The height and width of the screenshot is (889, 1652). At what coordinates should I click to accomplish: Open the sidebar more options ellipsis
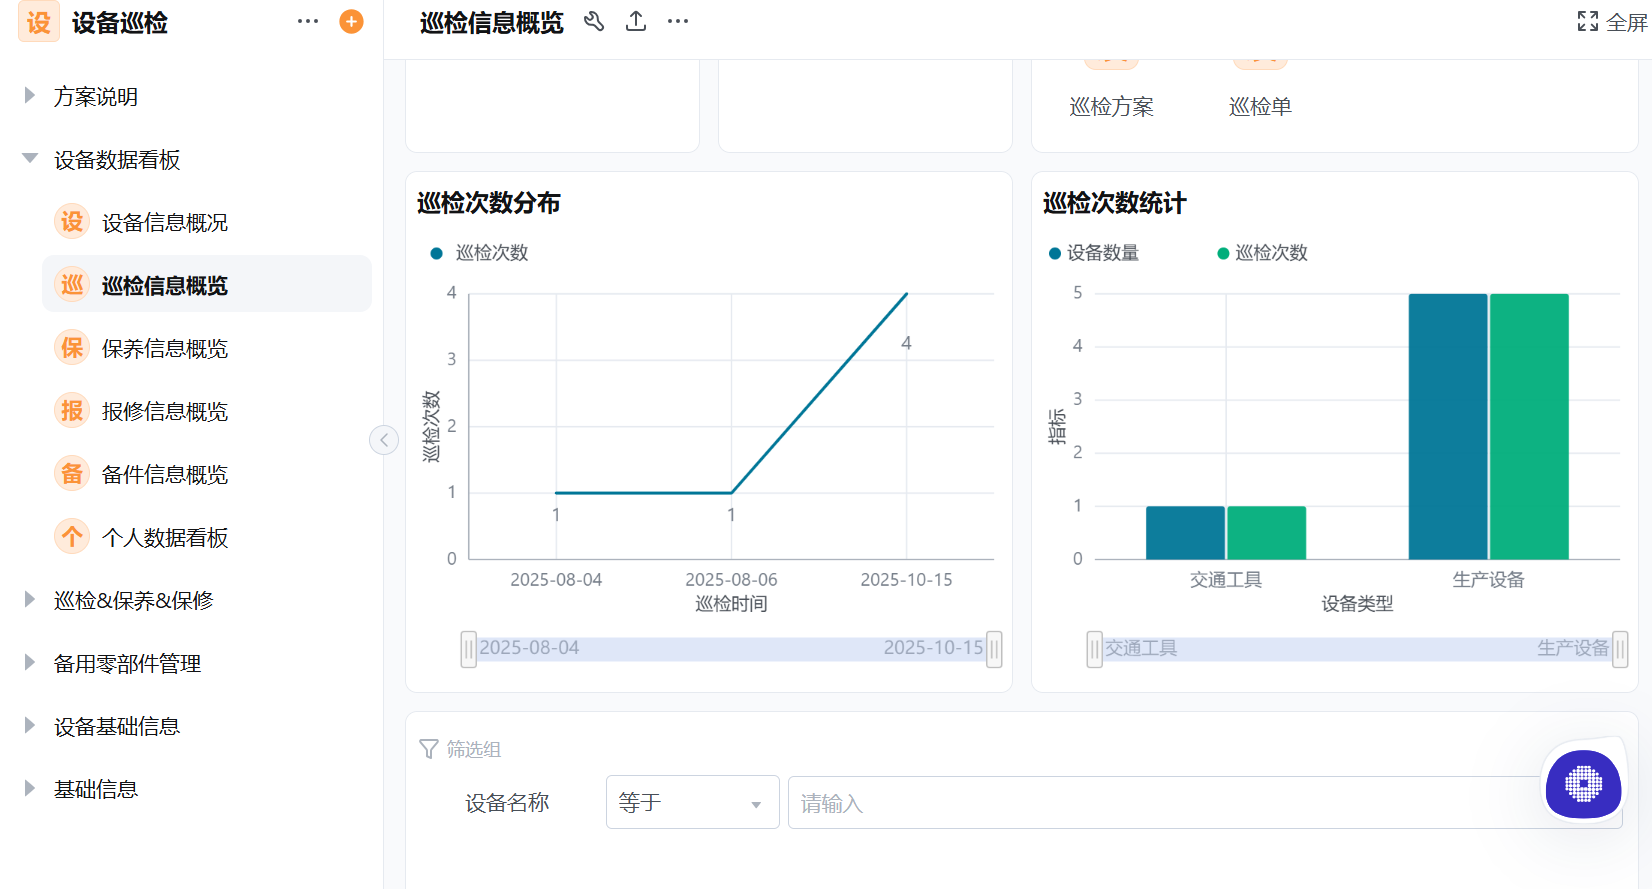pyautogui.click(x=308, y=22)
